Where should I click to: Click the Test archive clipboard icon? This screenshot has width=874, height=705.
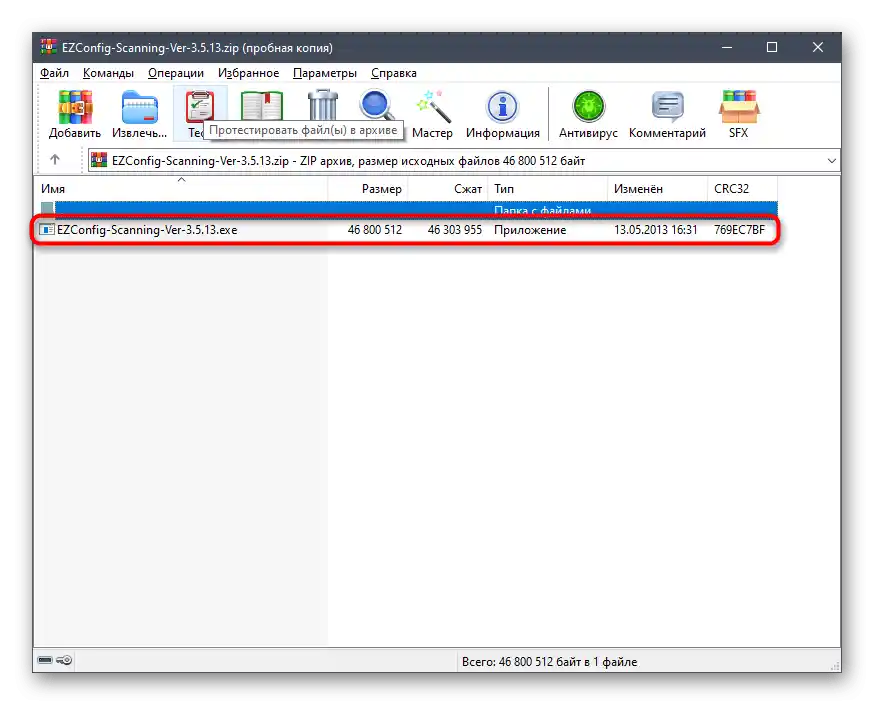pos(200,106)
